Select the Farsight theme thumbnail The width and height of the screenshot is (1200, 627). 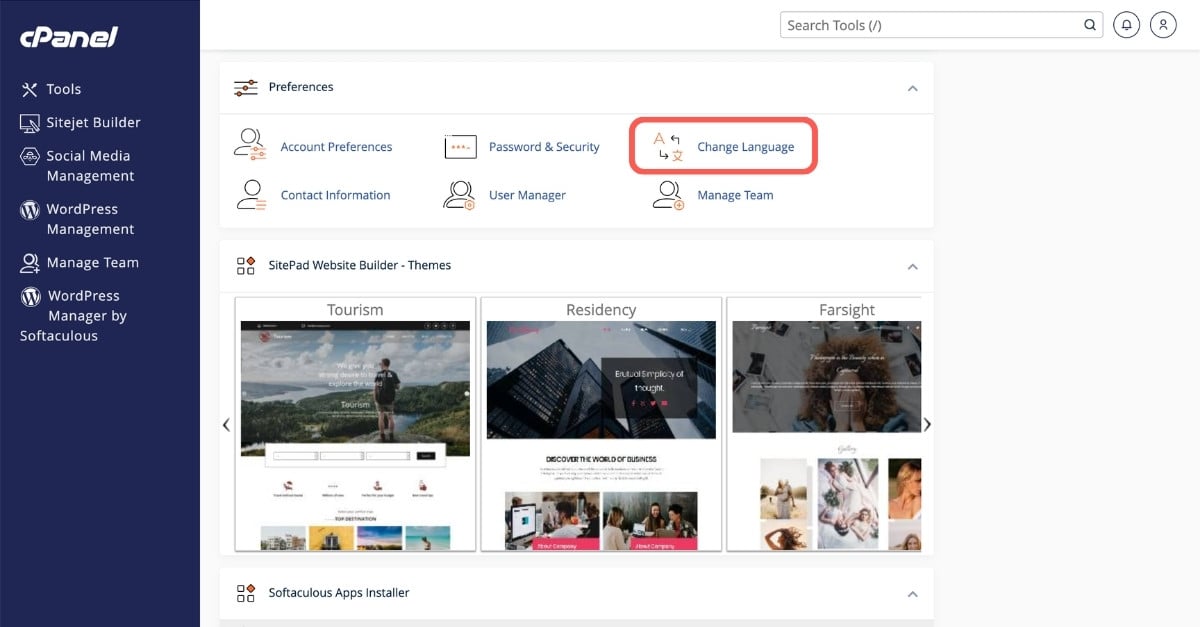pyautogui.click(x=827, y=435)
